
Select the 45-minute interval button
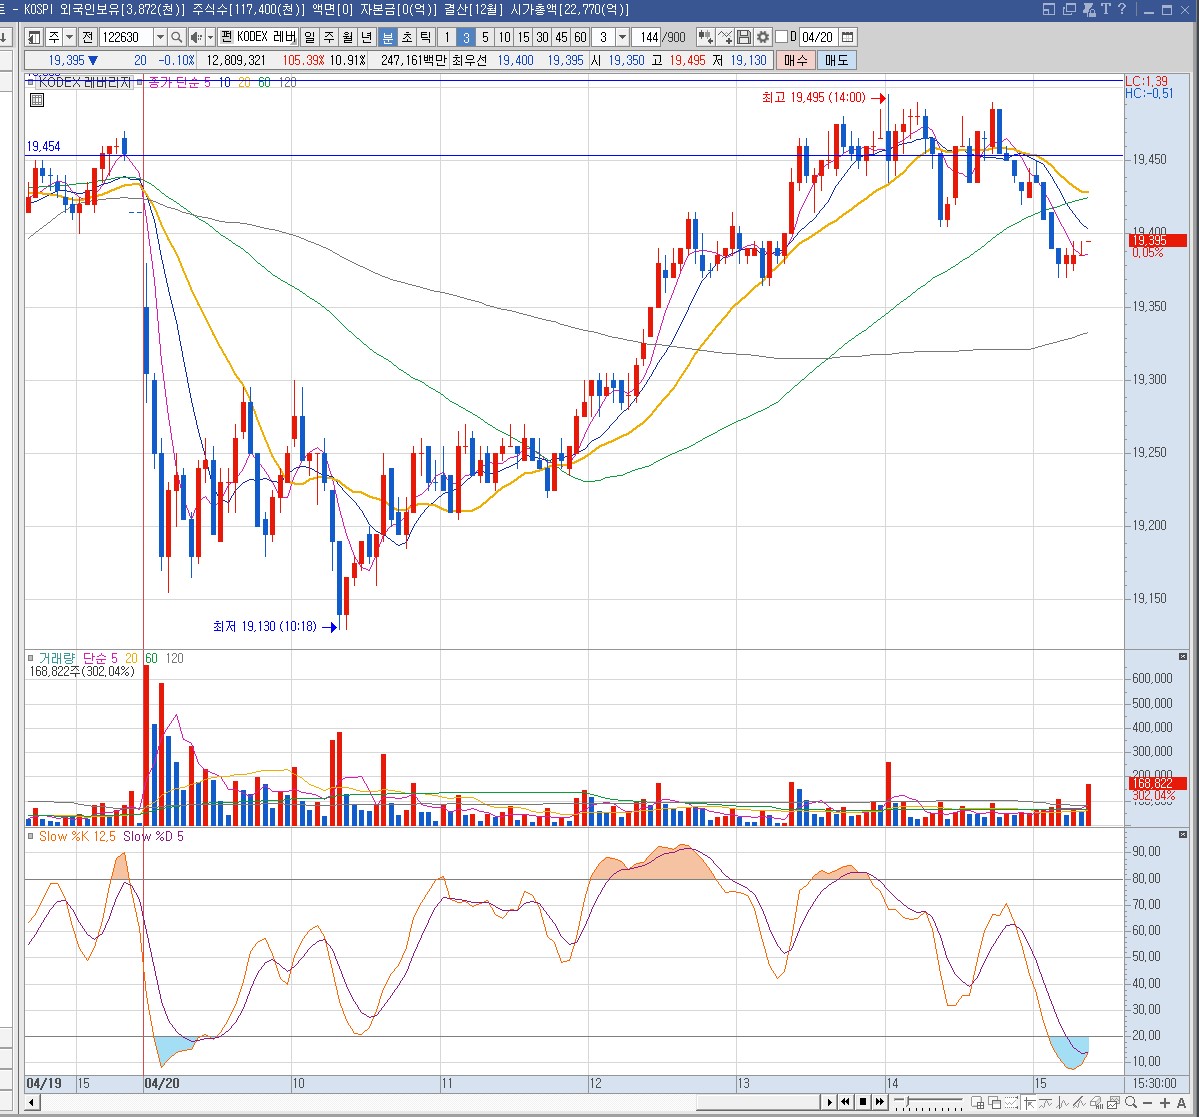[561, 37]
